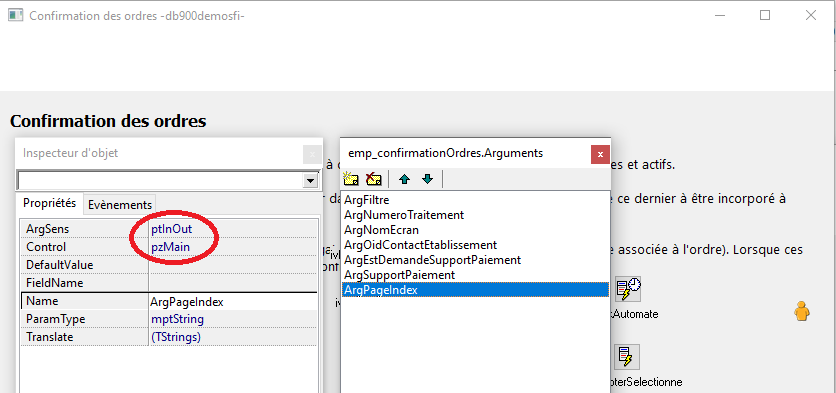Open the object selector dropdown arrow

310,181
